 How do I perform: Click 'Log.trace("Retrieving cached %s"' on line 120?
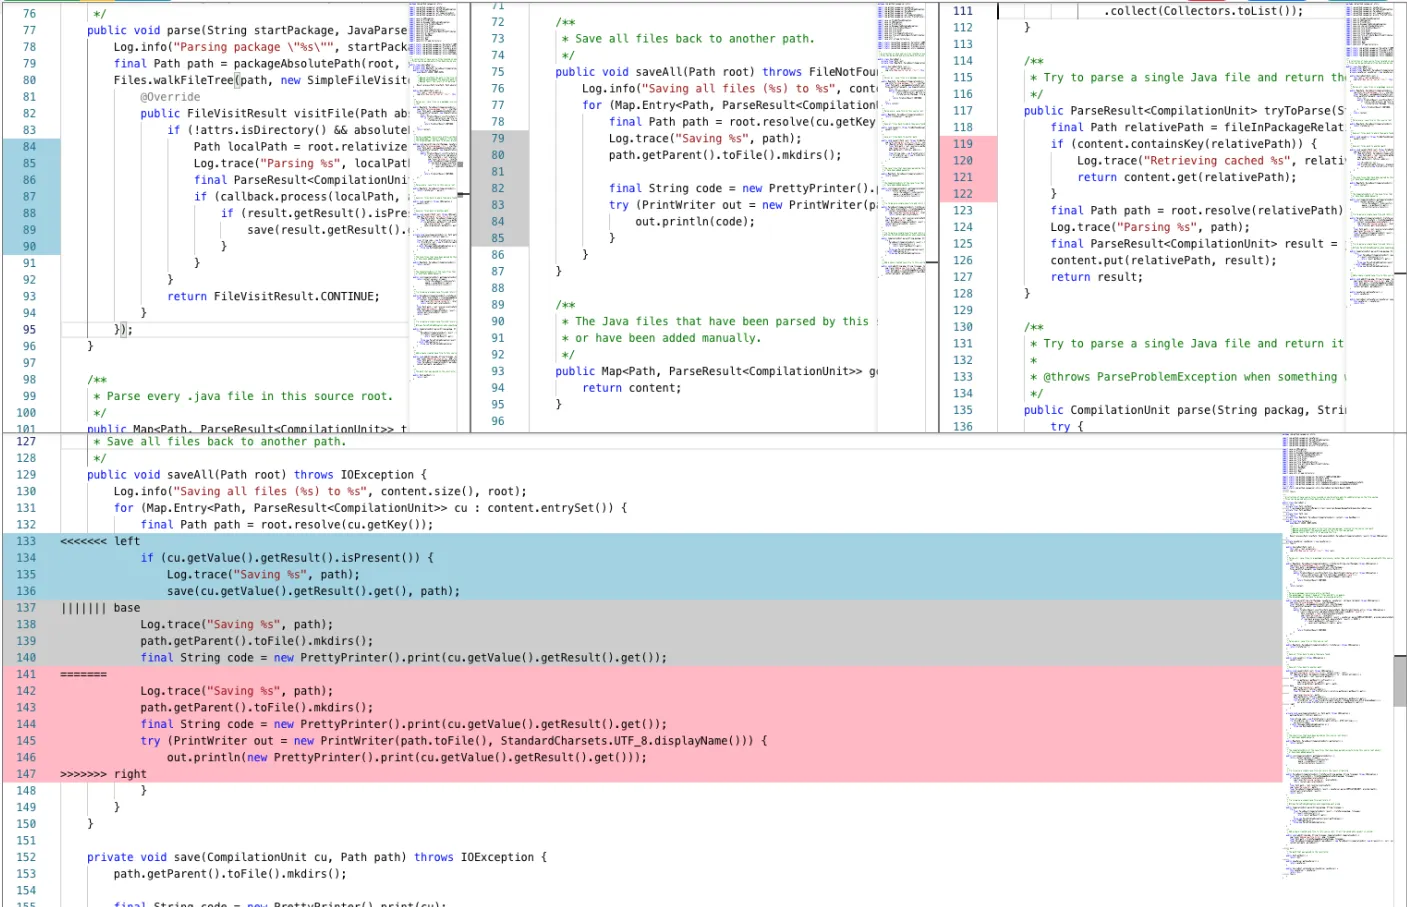pyautogui.click(x=1211, y=161)
